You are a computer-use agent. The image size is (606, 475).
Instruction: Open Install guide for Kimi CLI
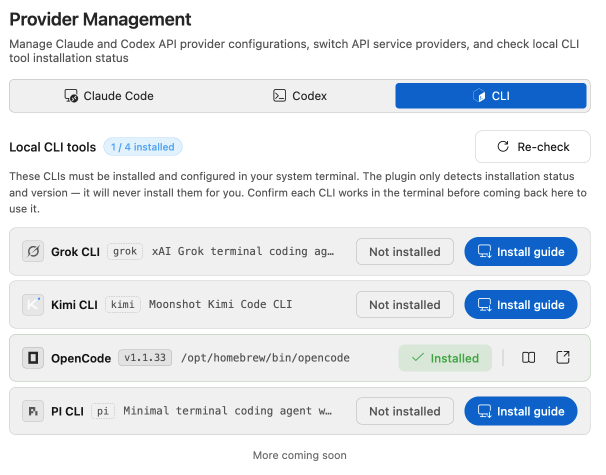click(521, 305)
